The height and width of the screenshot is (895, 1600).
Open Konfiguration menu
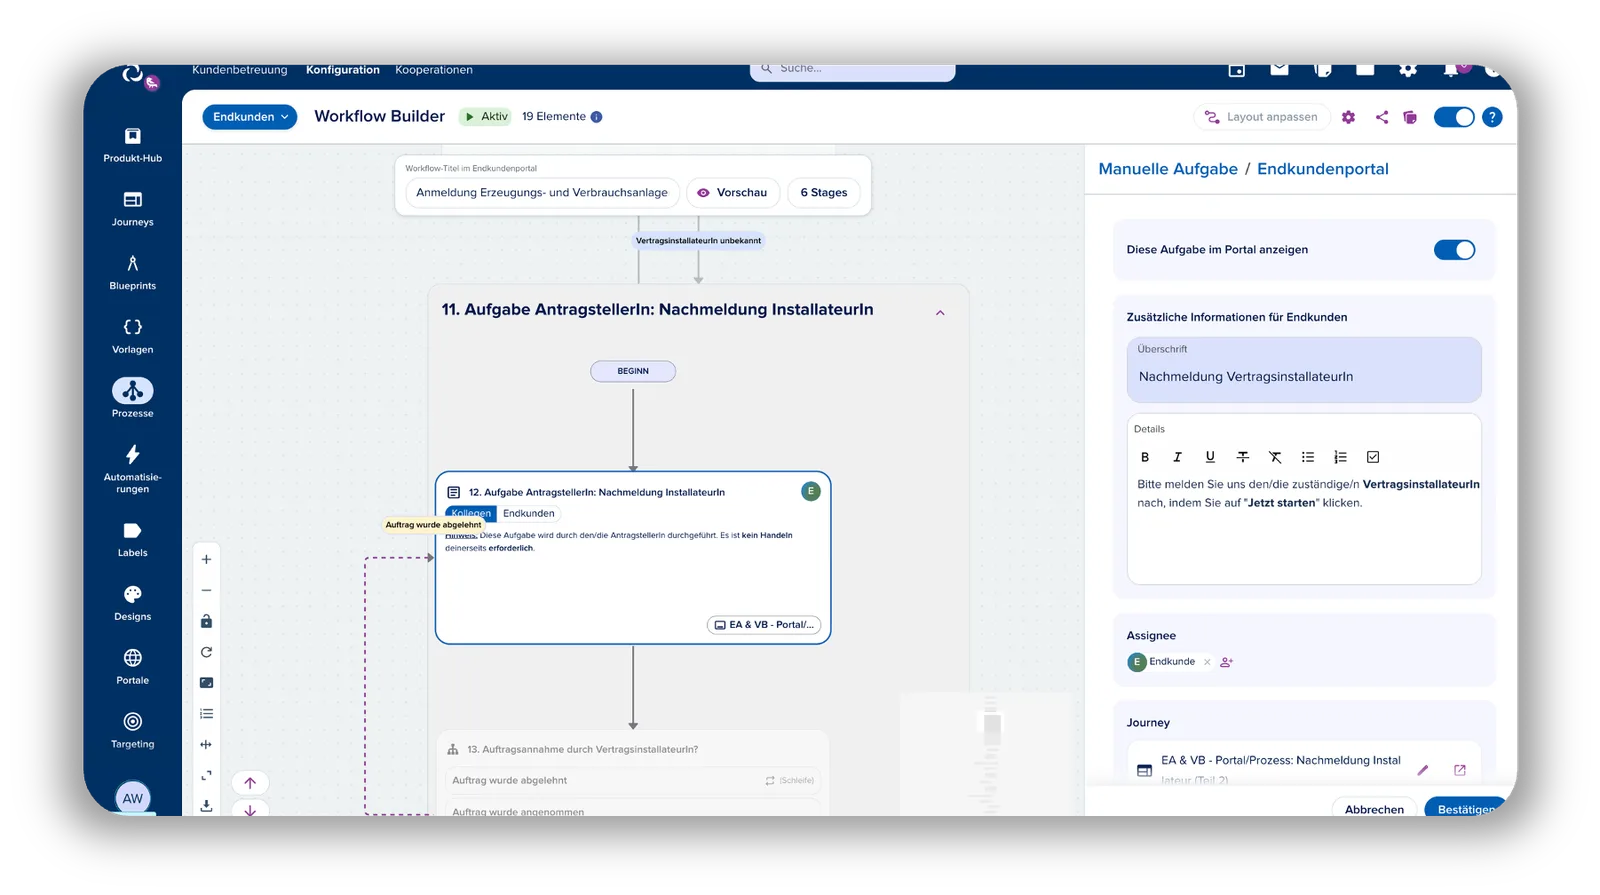click(343, 70)
